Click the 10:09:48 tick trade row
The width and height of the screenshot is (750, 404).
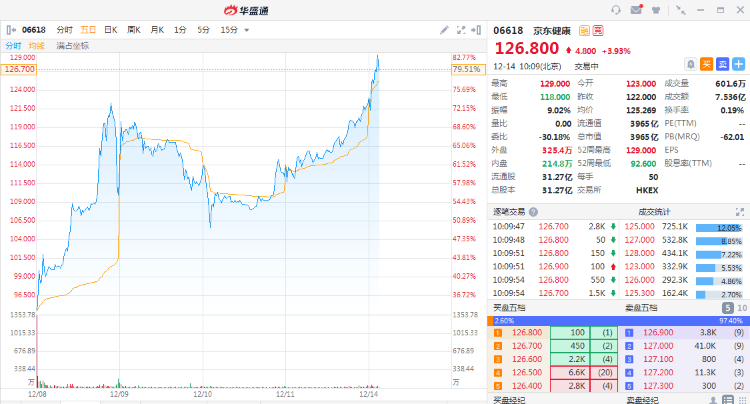pos(554,240)
